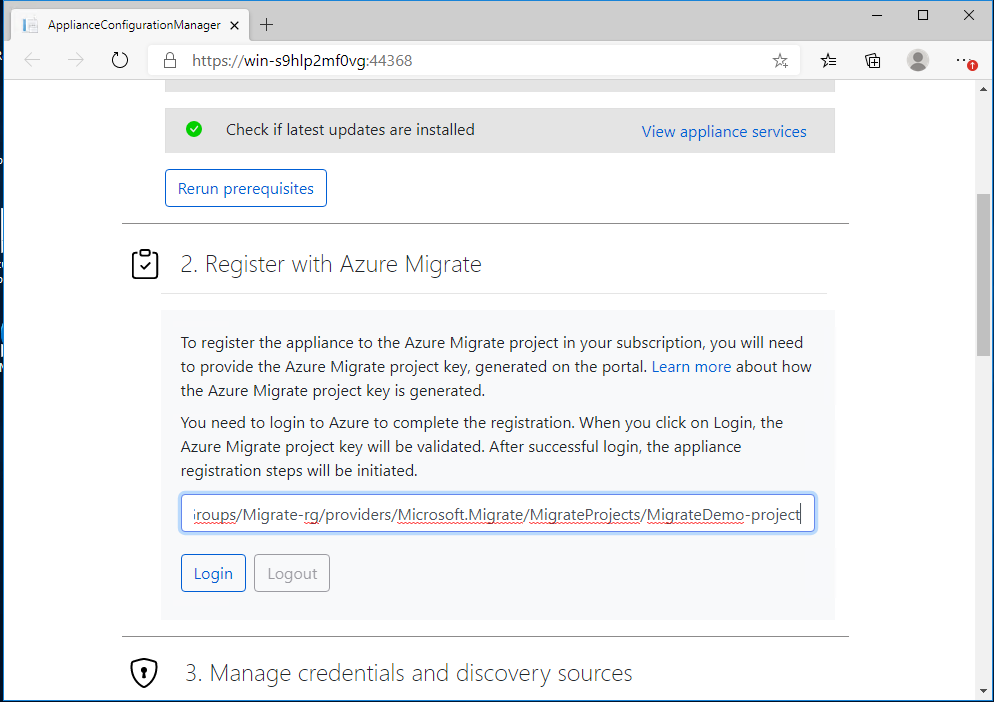
Task: Add this page to favorites with the star icon
Action: [x=780, y=60]
